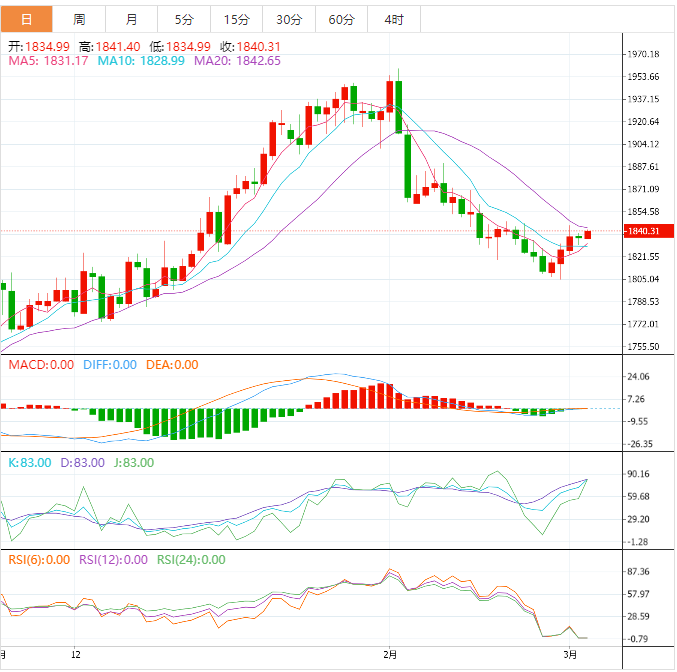Screen dimensions: 677x672
Task: Click the 2月 date marker on the time axis
Action: pos(390,655)
